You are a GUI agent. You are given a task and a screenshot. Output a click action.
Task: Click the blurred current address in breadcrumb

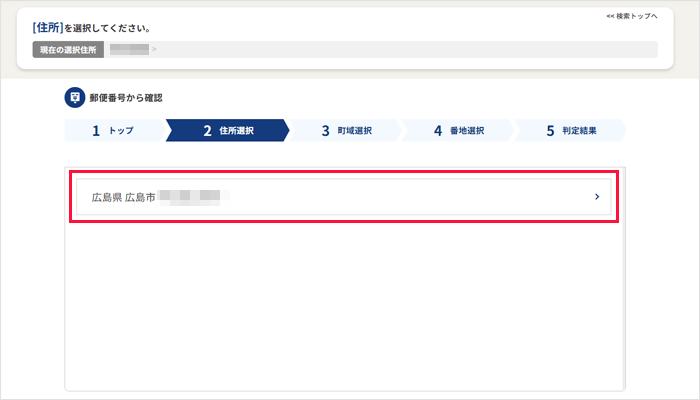tap(129, 49)
